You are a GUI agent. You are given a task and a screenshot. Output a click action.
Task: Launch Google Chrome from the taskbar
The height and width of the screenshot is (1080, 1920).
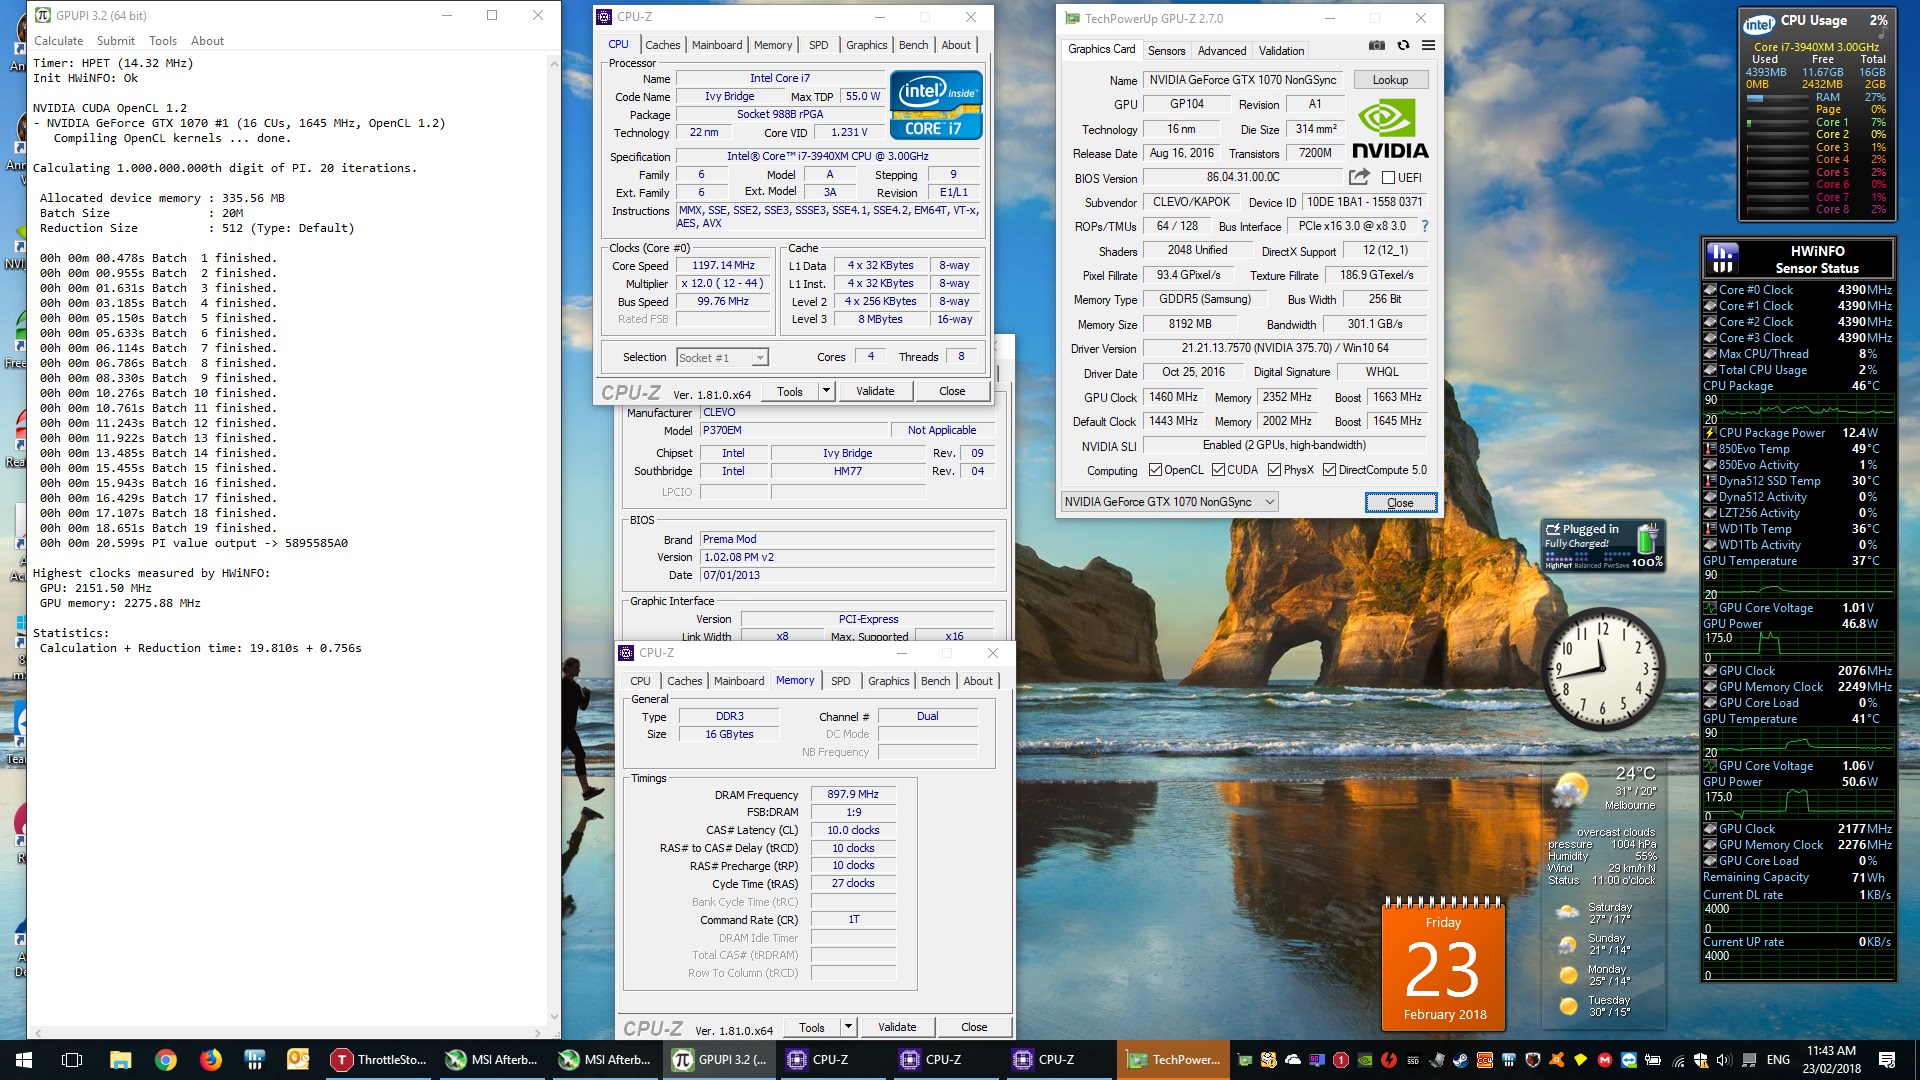(166, 1060)
